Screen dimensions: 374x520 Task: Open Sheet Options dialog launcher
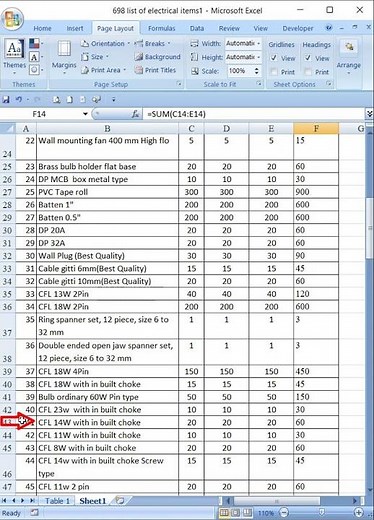click(x=329, y=84)
